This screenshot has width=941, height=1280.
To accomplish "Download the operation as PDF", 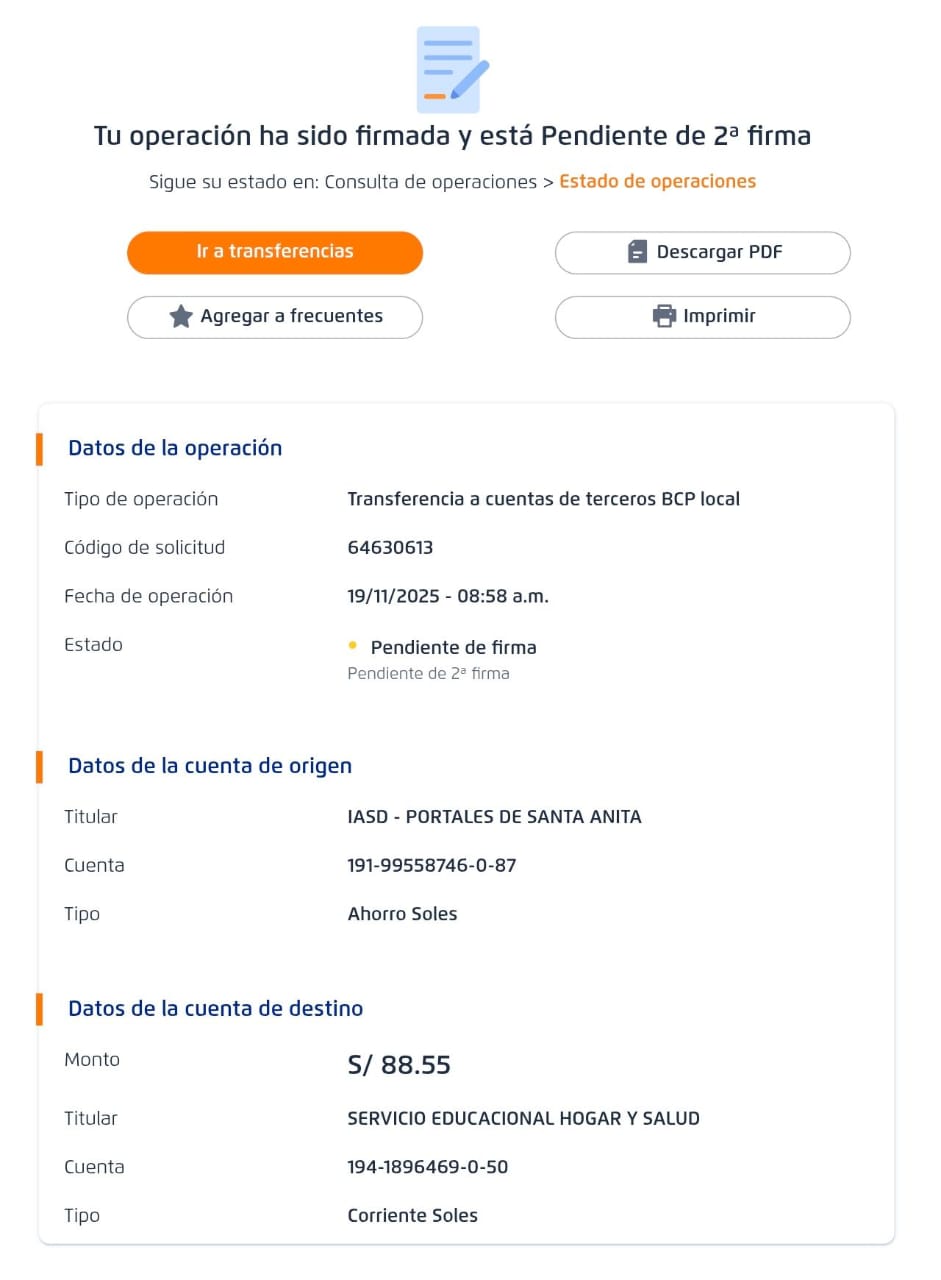I will (x=702, y=252).
